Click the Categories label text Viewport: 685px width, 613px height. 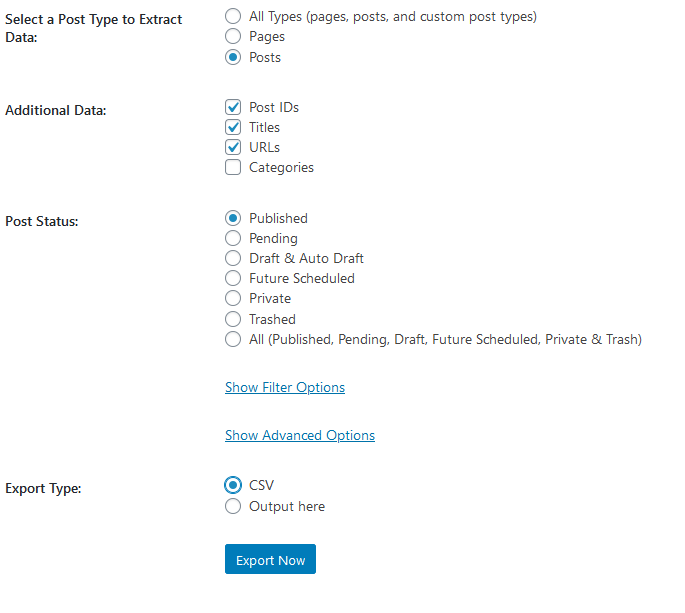point(281,168)
